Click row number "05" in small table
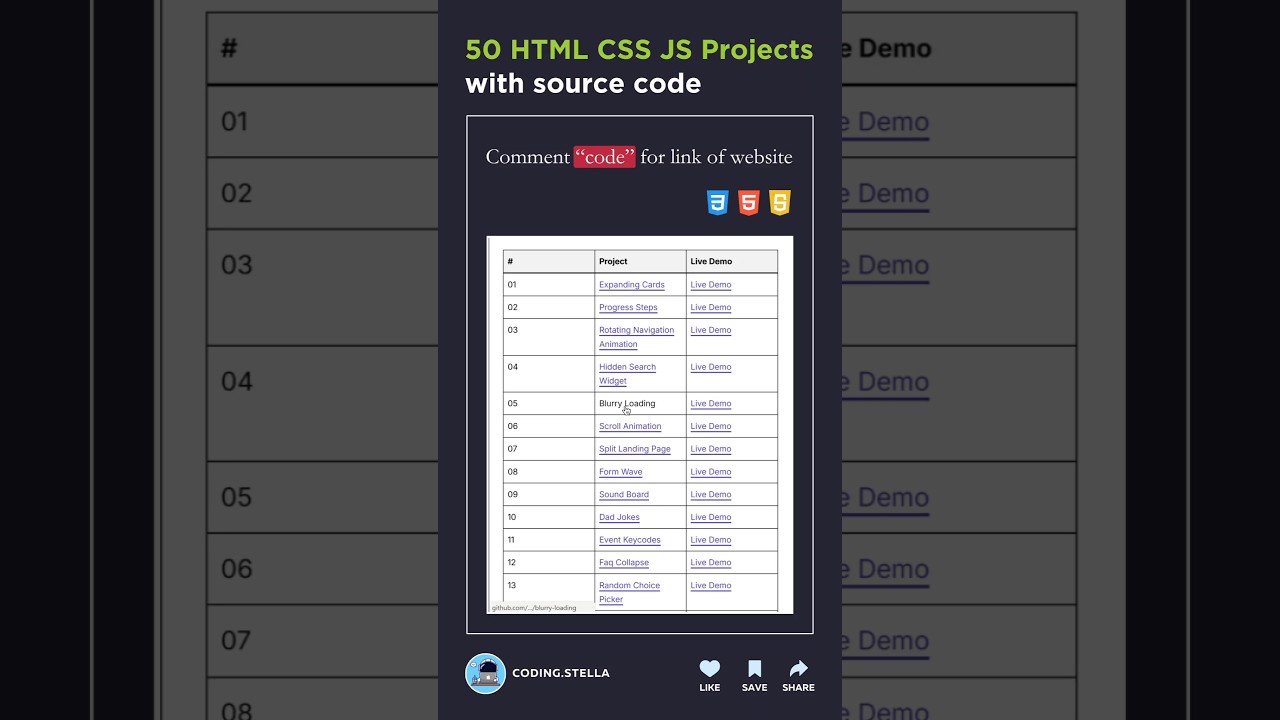The height and width of the screenshot is (720, 1280). click(x=512, y=404)
